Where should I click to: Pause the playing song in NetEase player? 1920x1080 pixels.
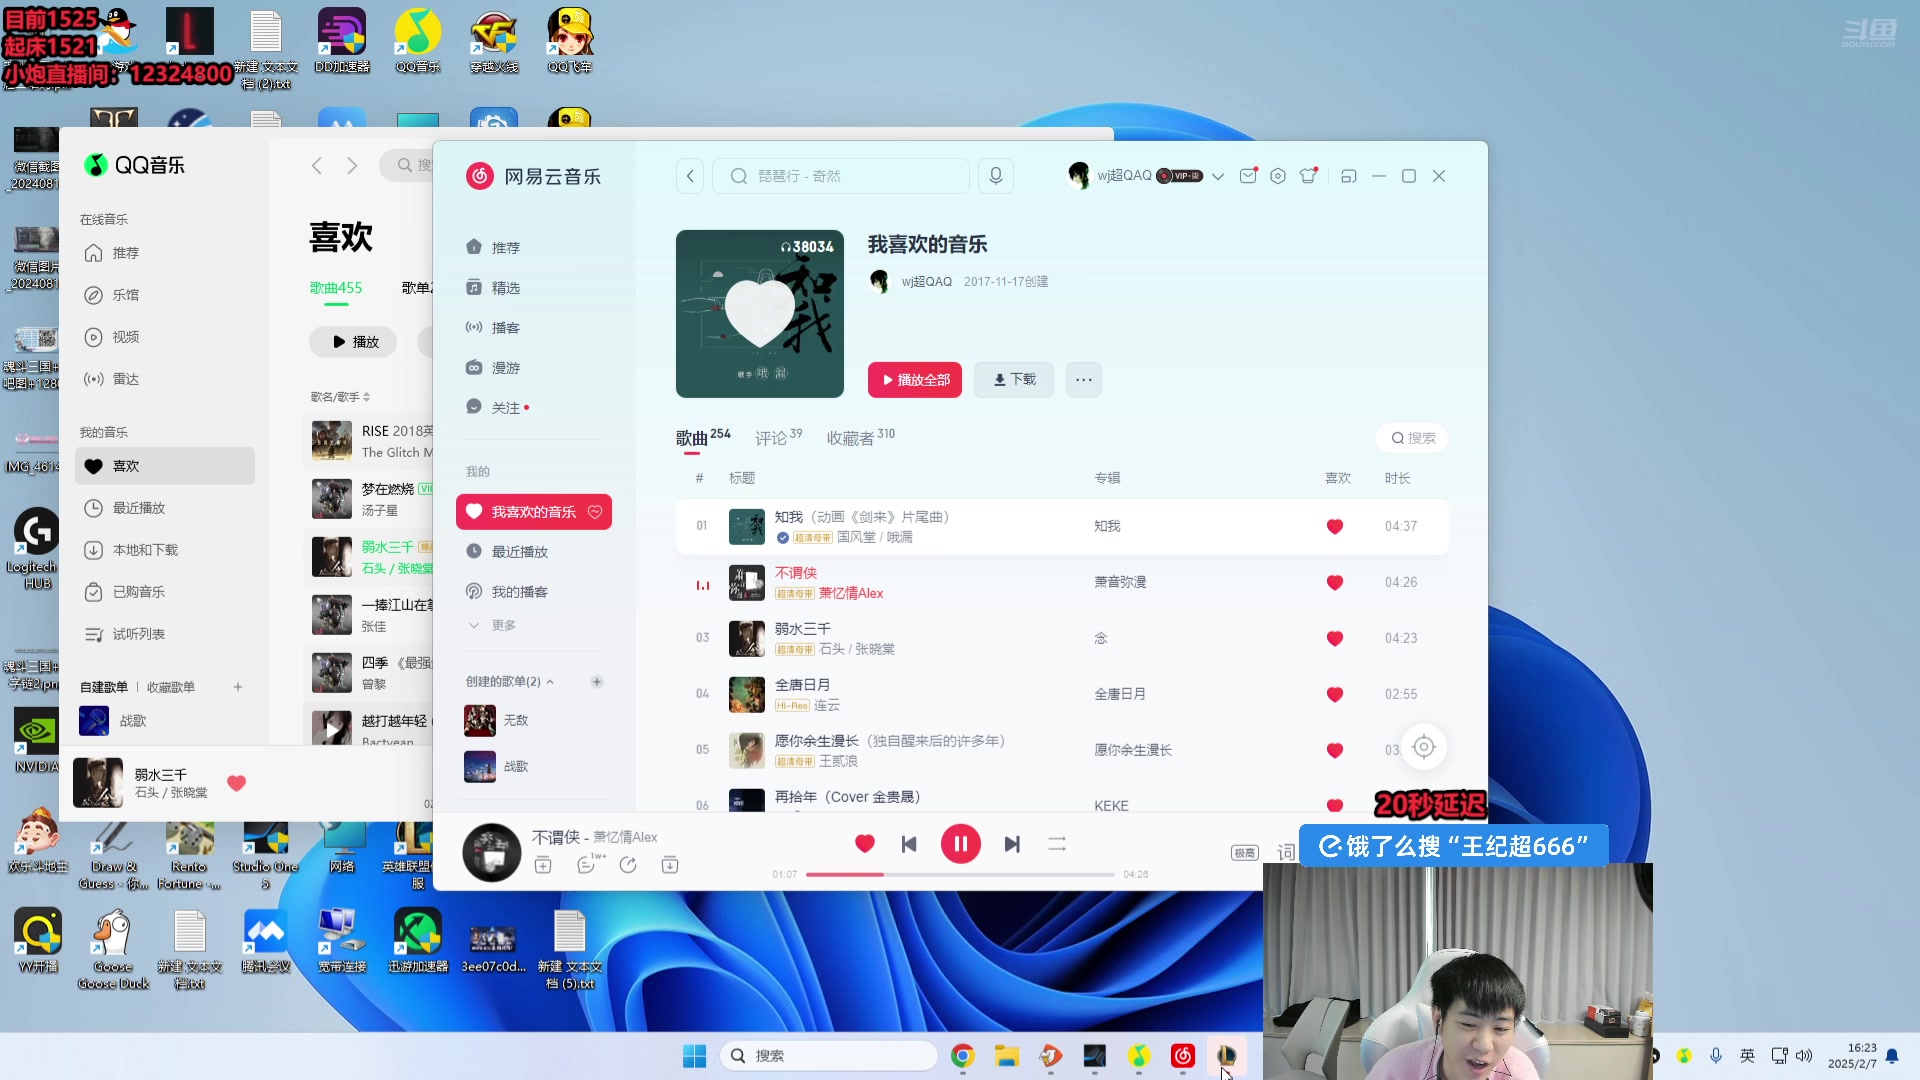point(960,844)
